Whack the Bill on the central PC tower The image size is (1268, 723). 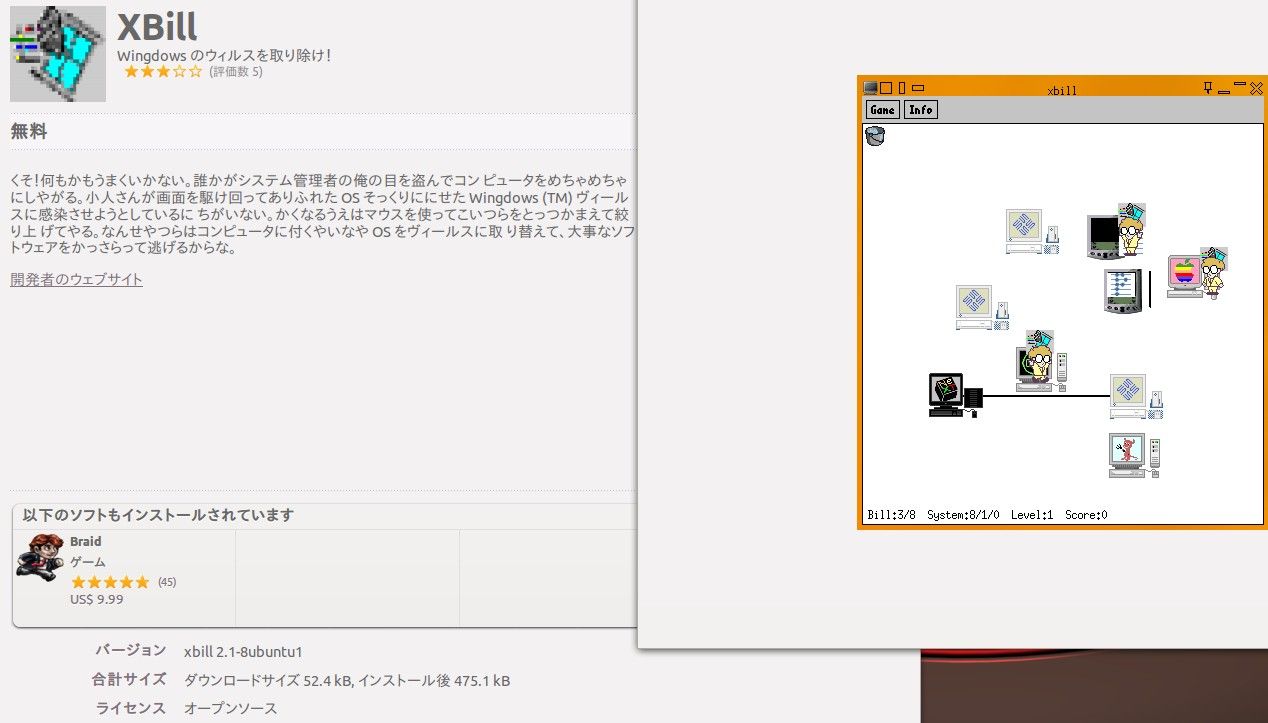1040,355
